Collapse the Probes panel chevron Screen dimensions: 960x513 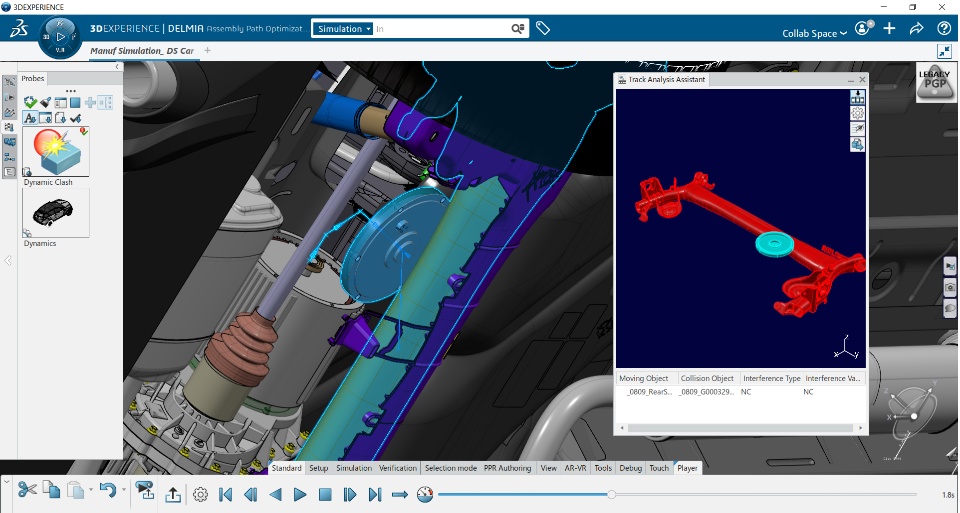point(118,67)
